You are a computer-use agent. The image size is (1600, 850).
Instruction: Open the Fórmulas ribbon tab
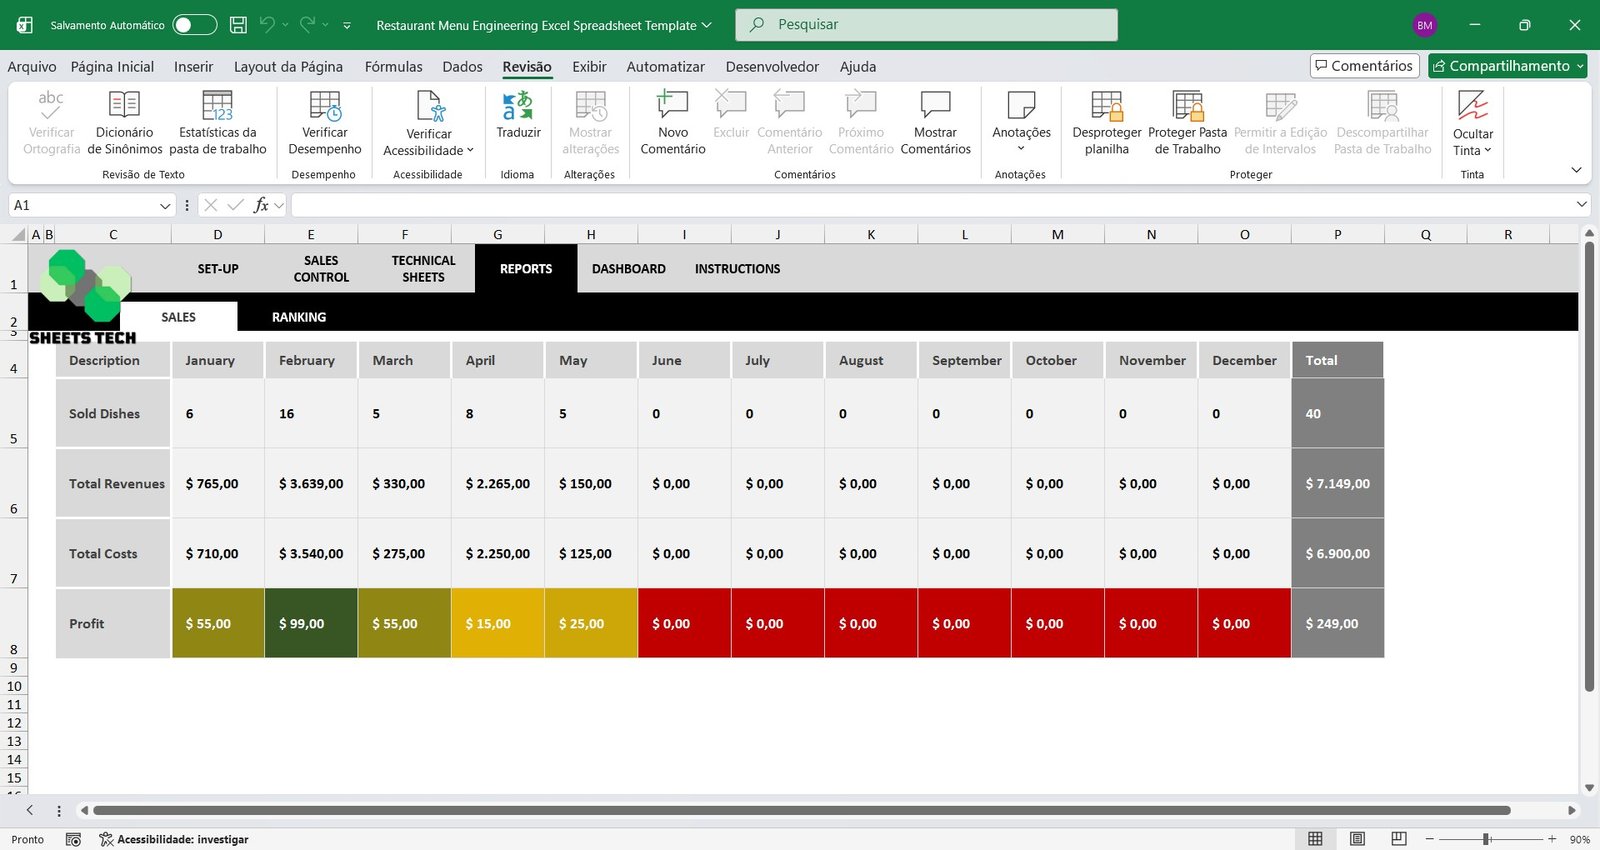(x=393, y=67)
